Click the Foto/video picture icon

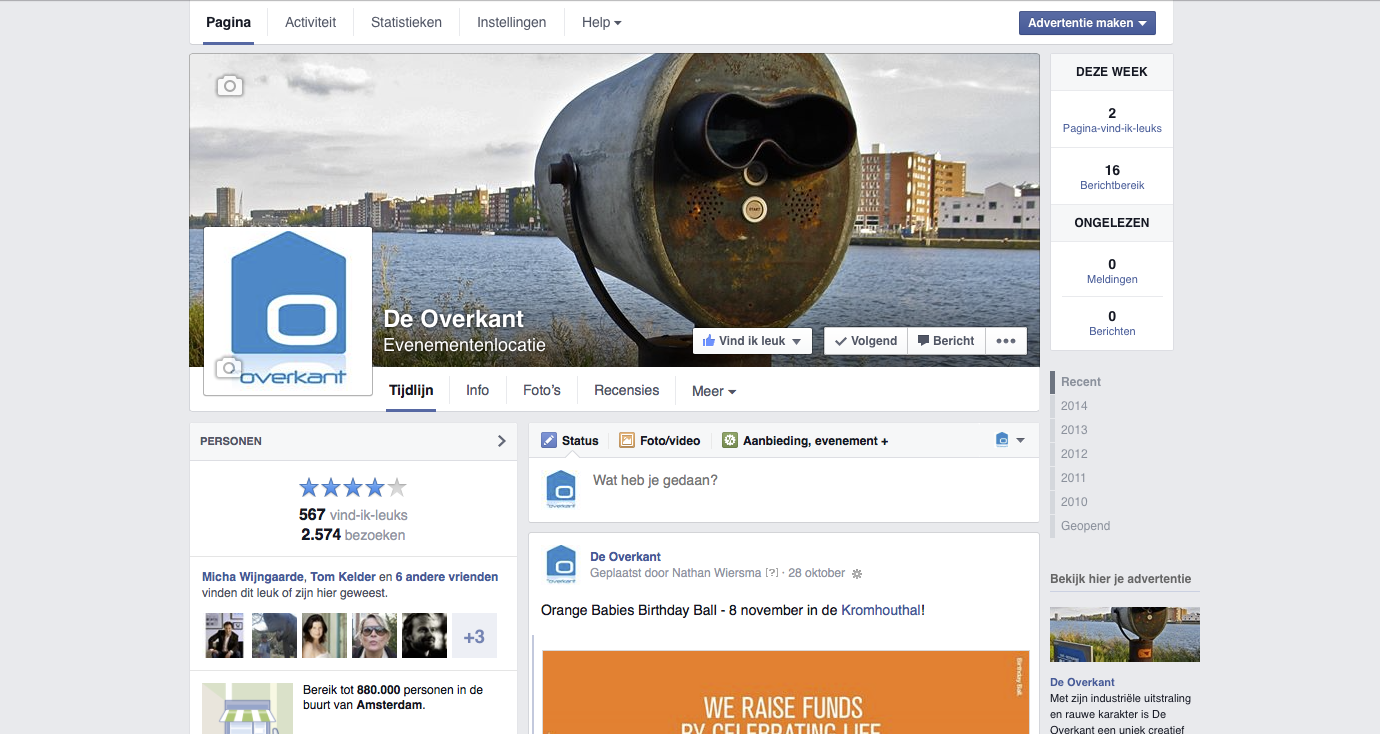(x=627, y=440)
